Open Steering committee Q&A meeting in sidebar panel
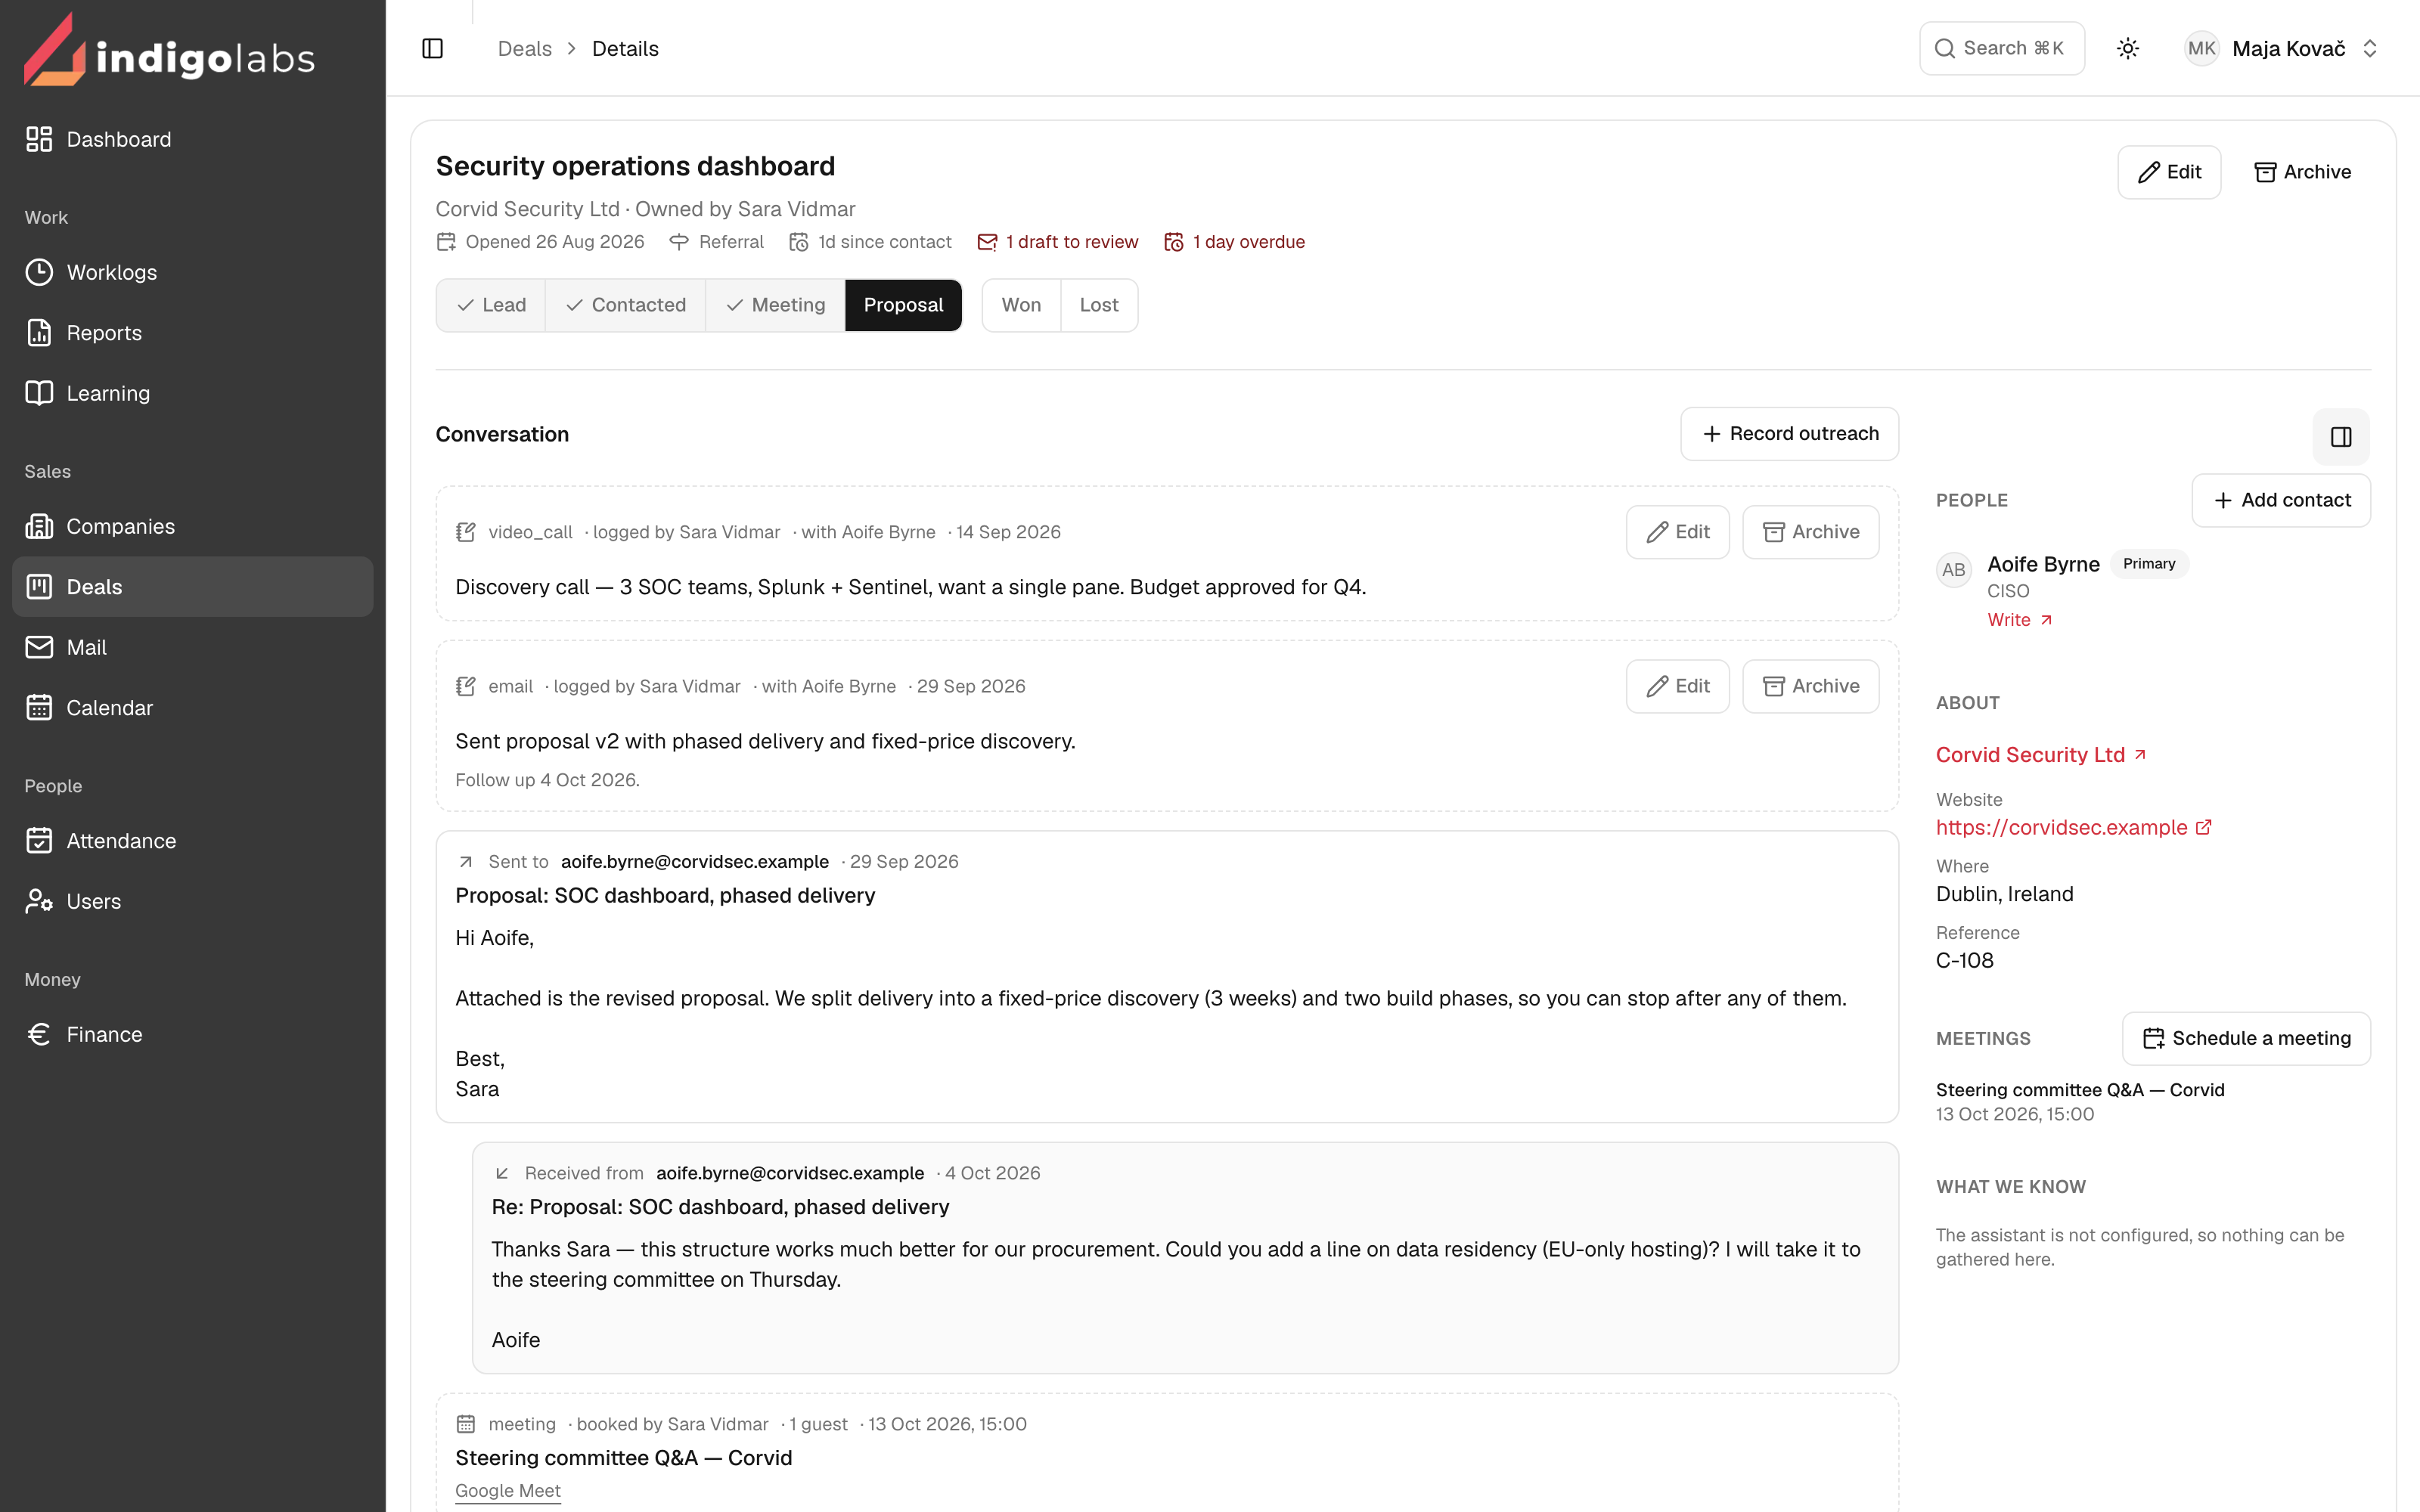Image resolution: width=2420 pixels, height=1512 pixels. pyautogui.click(x=2080, y=1090)
